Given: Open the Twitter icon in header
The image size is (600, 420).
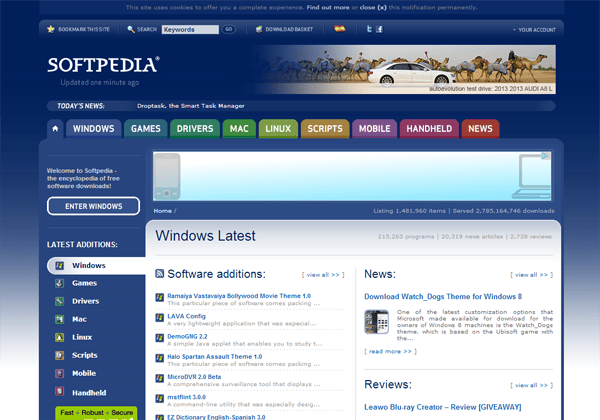Looking at the screenshot, I should [x=367, y=29].
